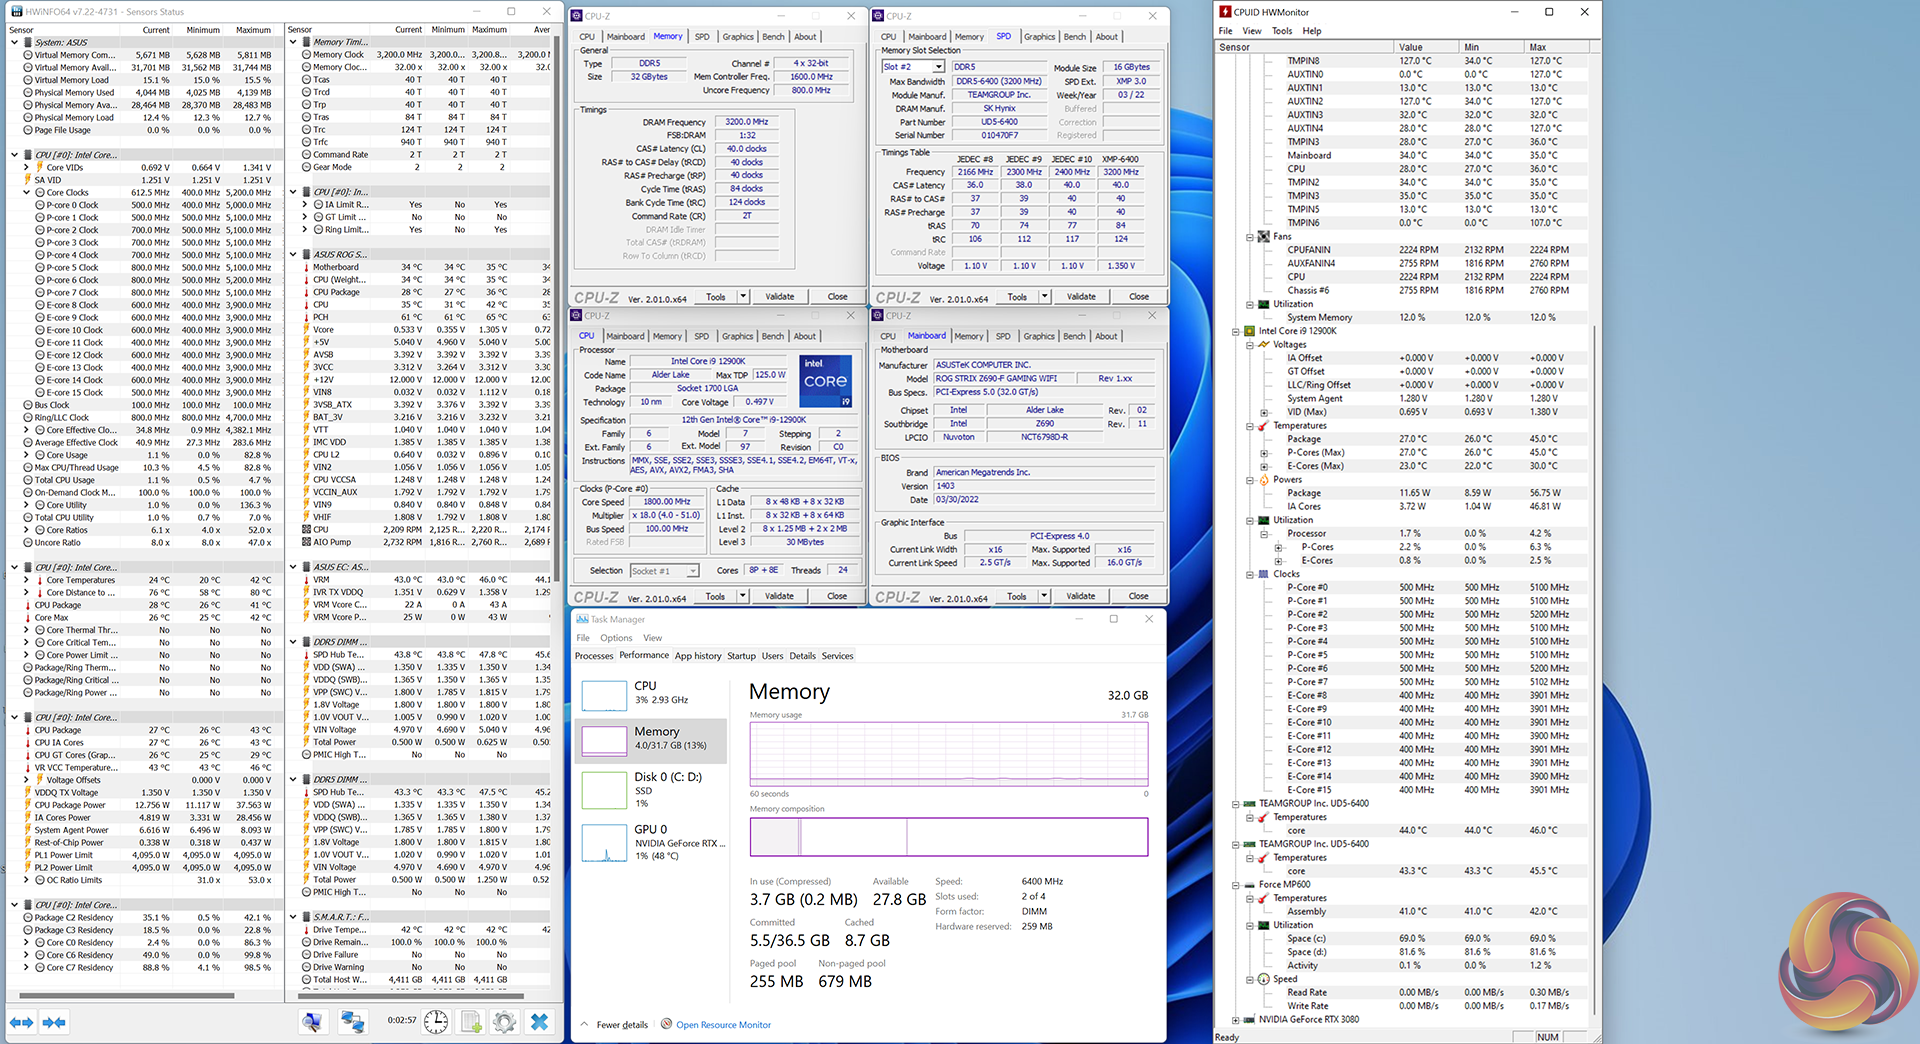Click the Open Resource Monitor link

coord(723,1025)
